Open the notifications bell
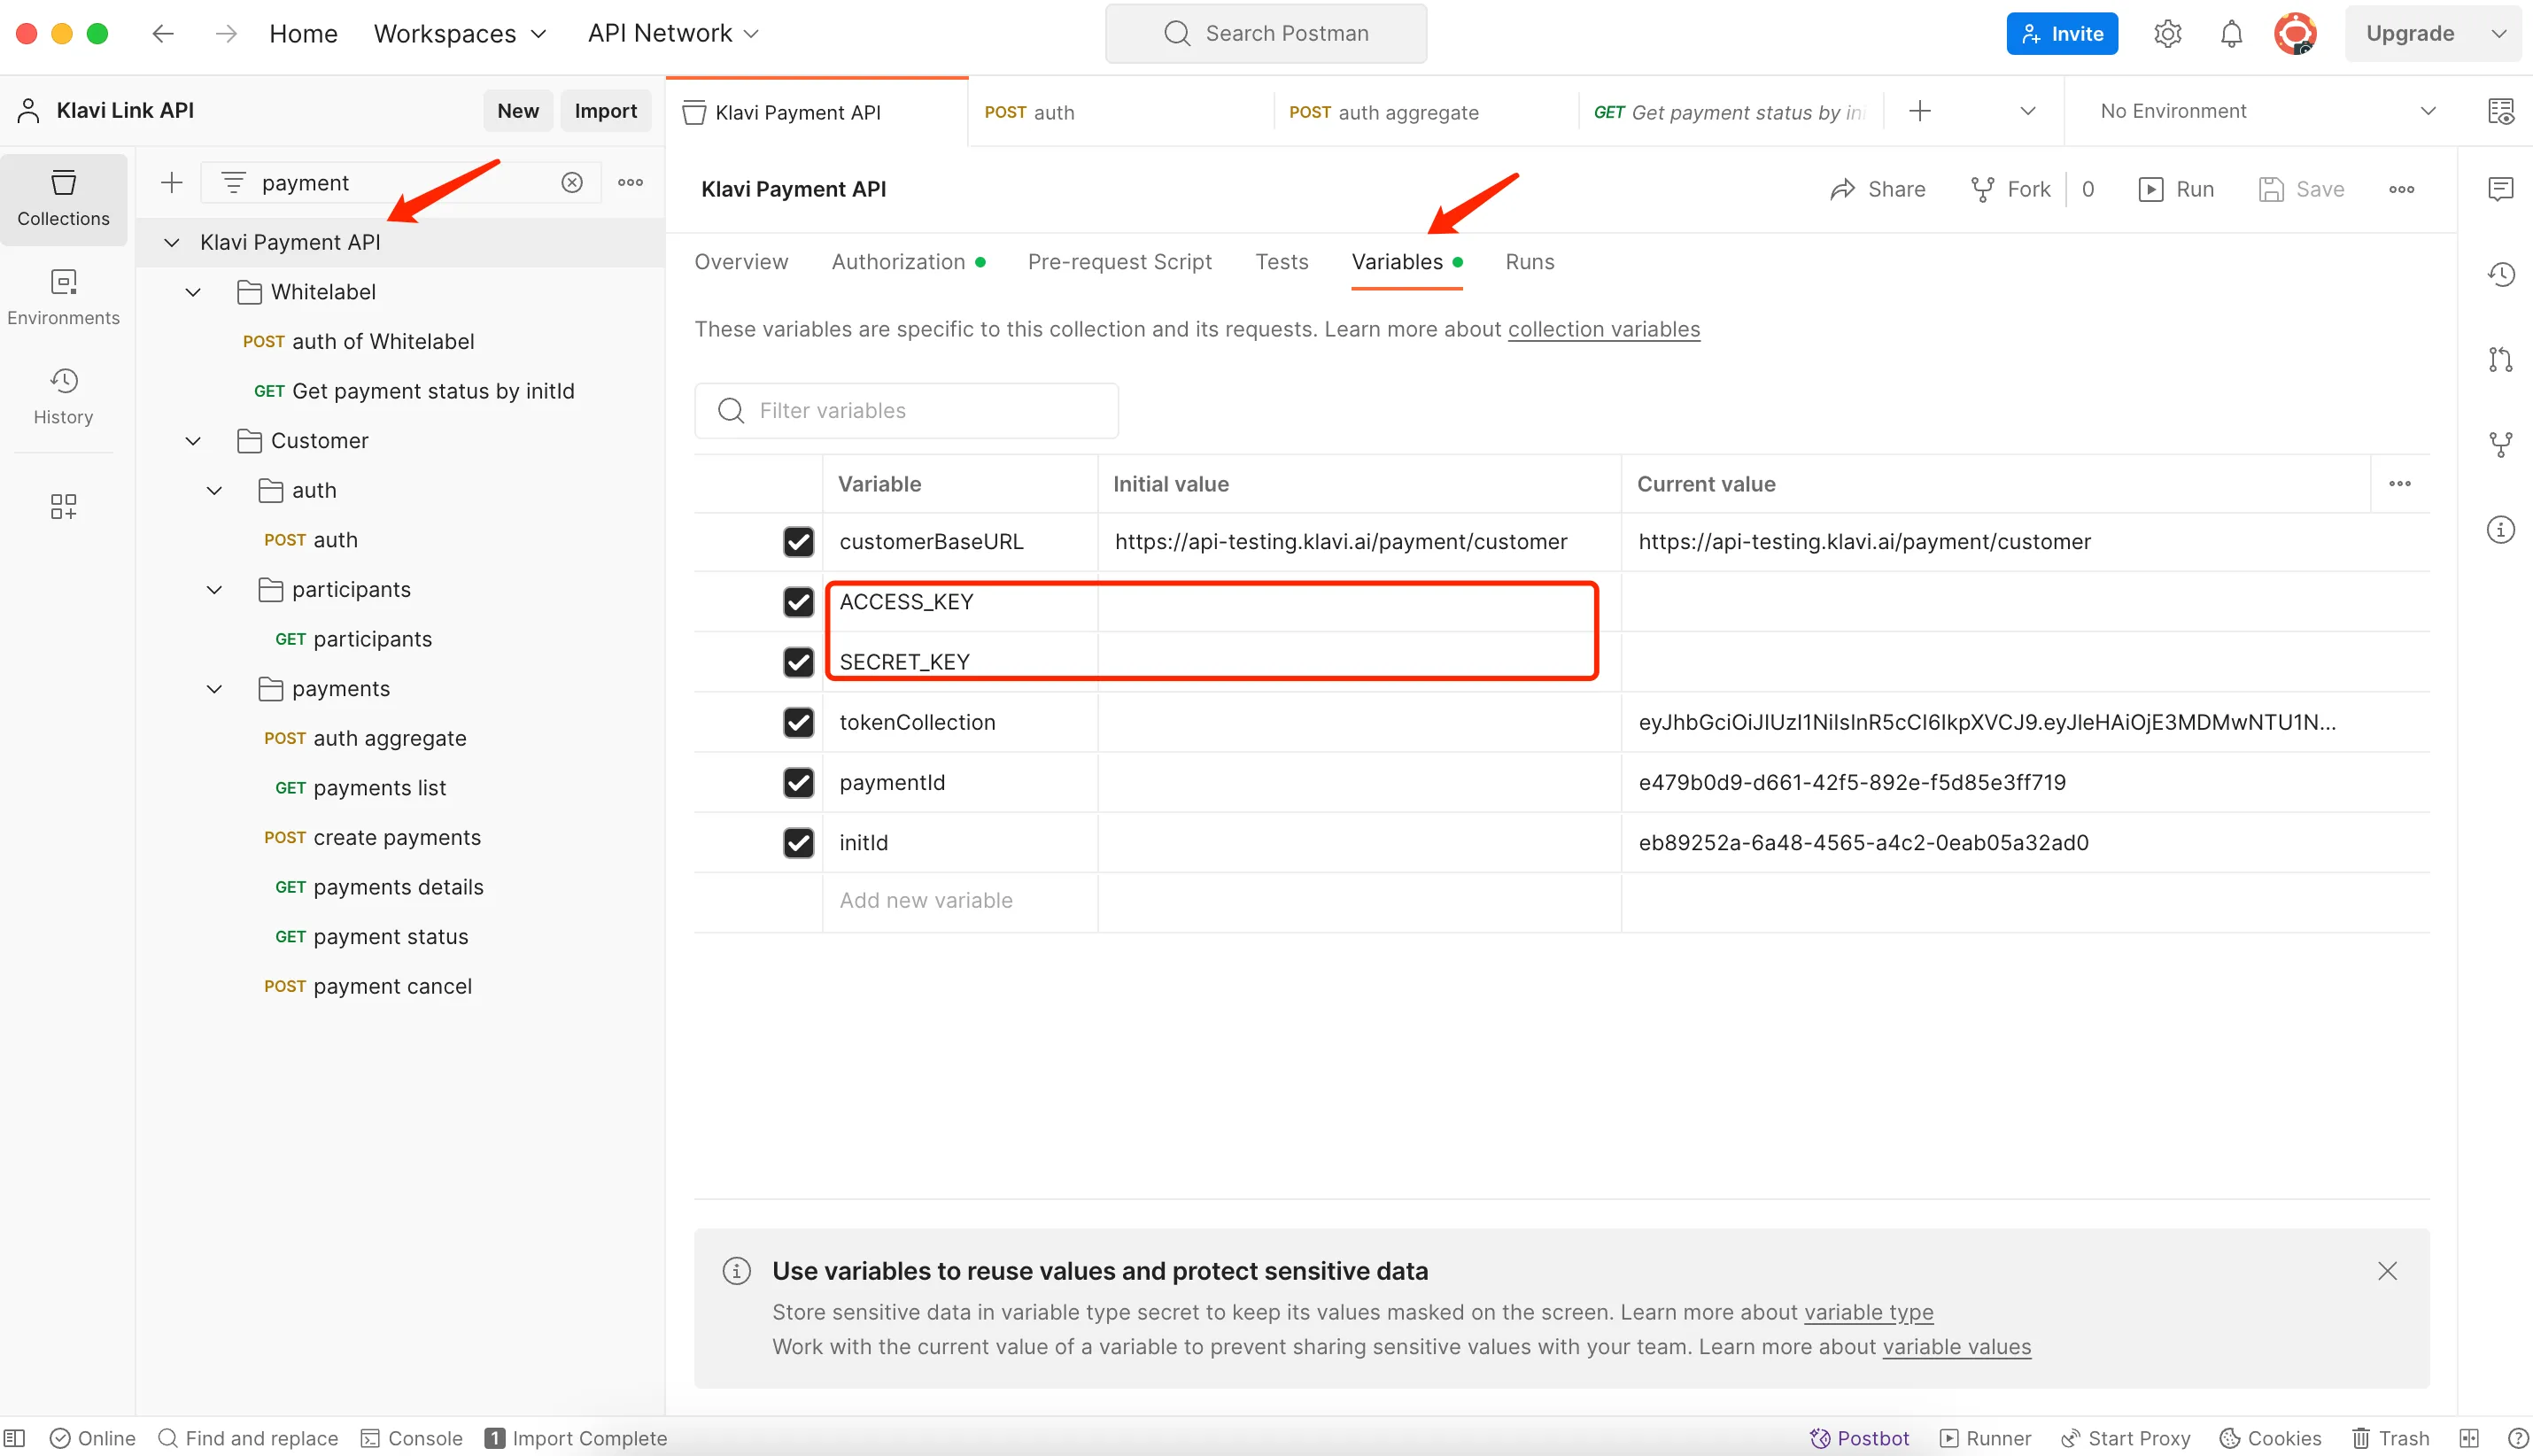 coord(2231,33)
